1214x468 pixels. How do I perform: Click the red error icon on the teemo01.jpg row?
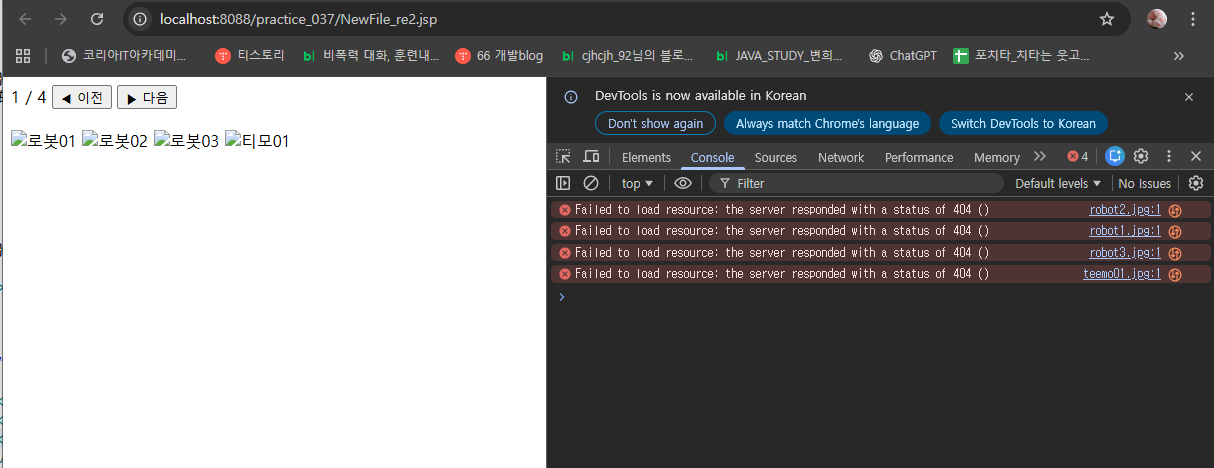point(565,274)
